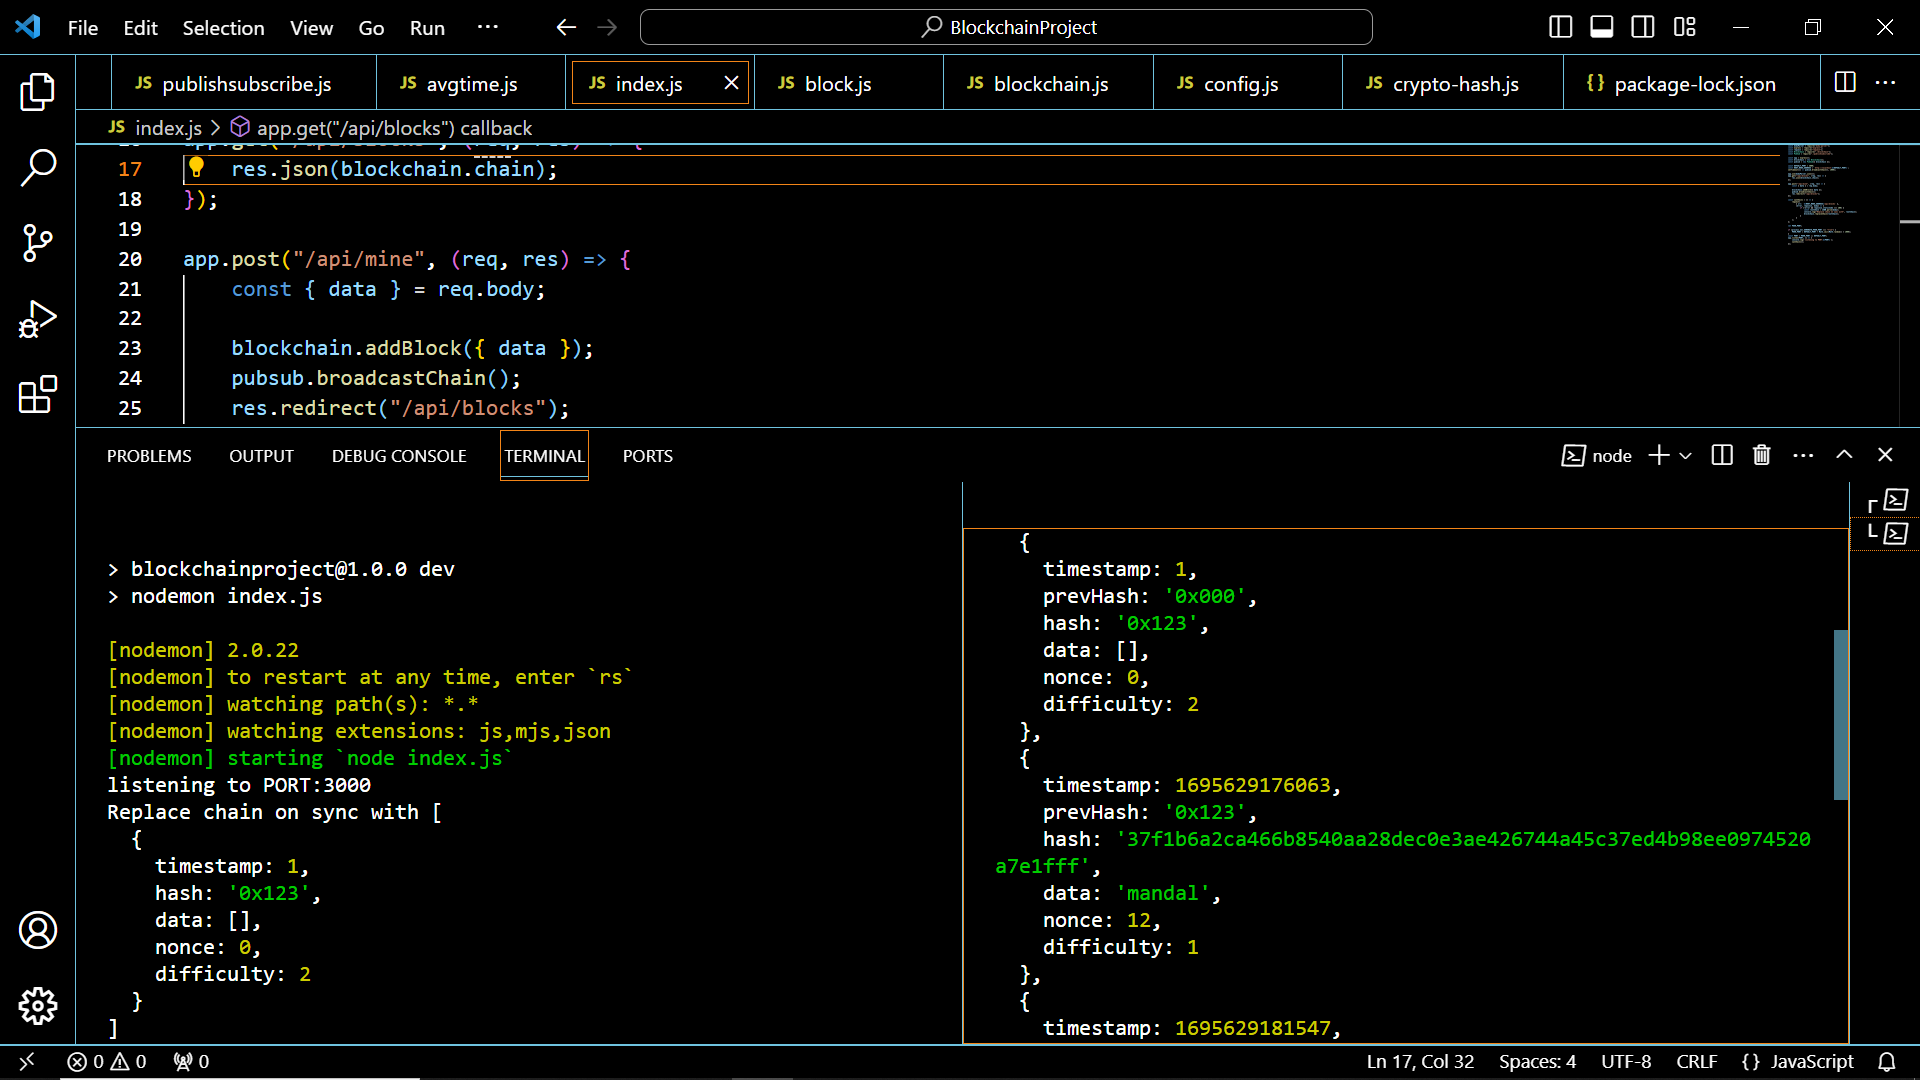Open Source Control view
The image size is (1920, 1080).
[x=38, y=243]
